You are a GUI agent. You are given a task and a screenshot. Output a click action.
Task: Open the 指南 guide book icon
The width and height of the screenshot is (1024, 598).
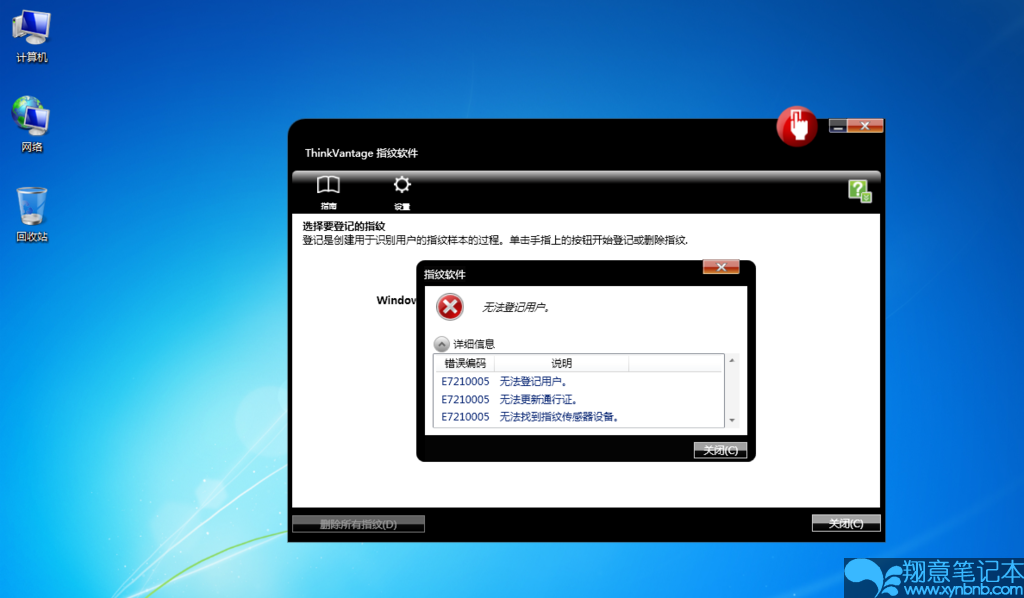pyautogui.click(x=328, y=192)
